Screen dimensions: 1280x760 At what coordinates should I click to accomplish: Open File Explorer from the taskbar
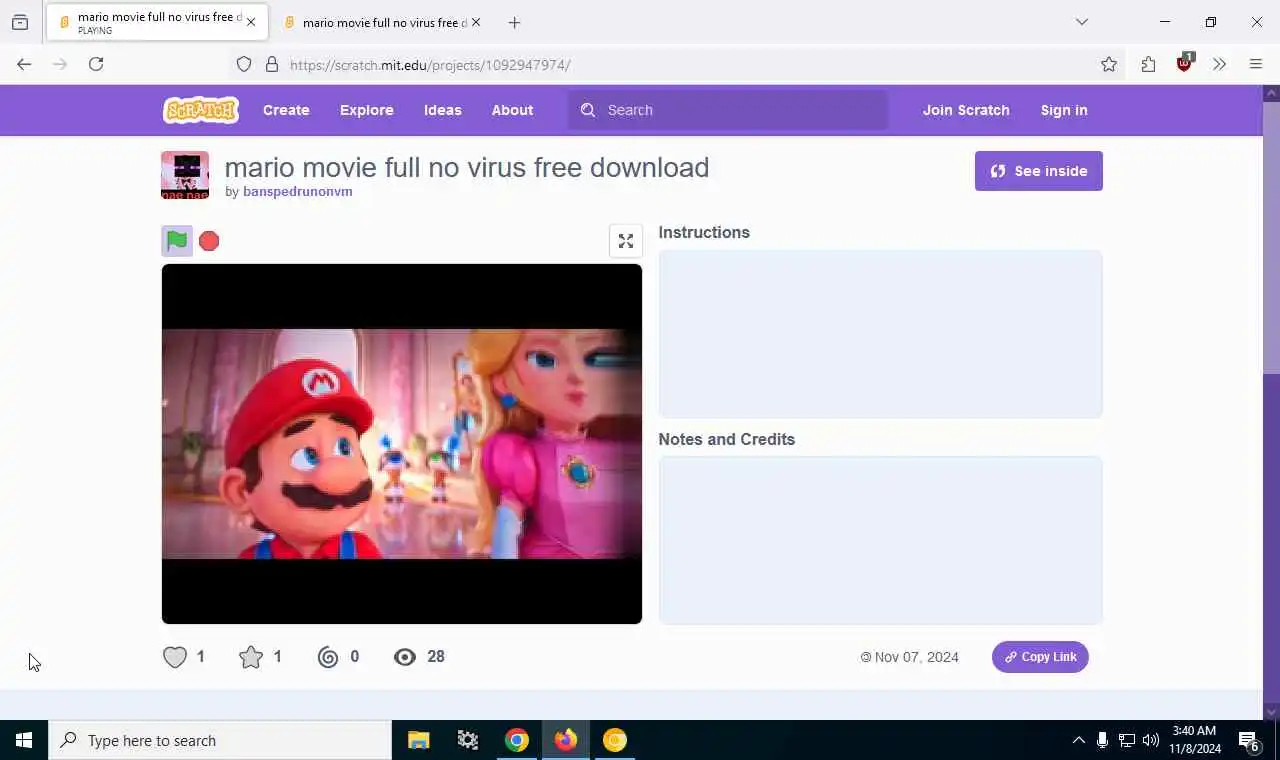tap(418, 740)
